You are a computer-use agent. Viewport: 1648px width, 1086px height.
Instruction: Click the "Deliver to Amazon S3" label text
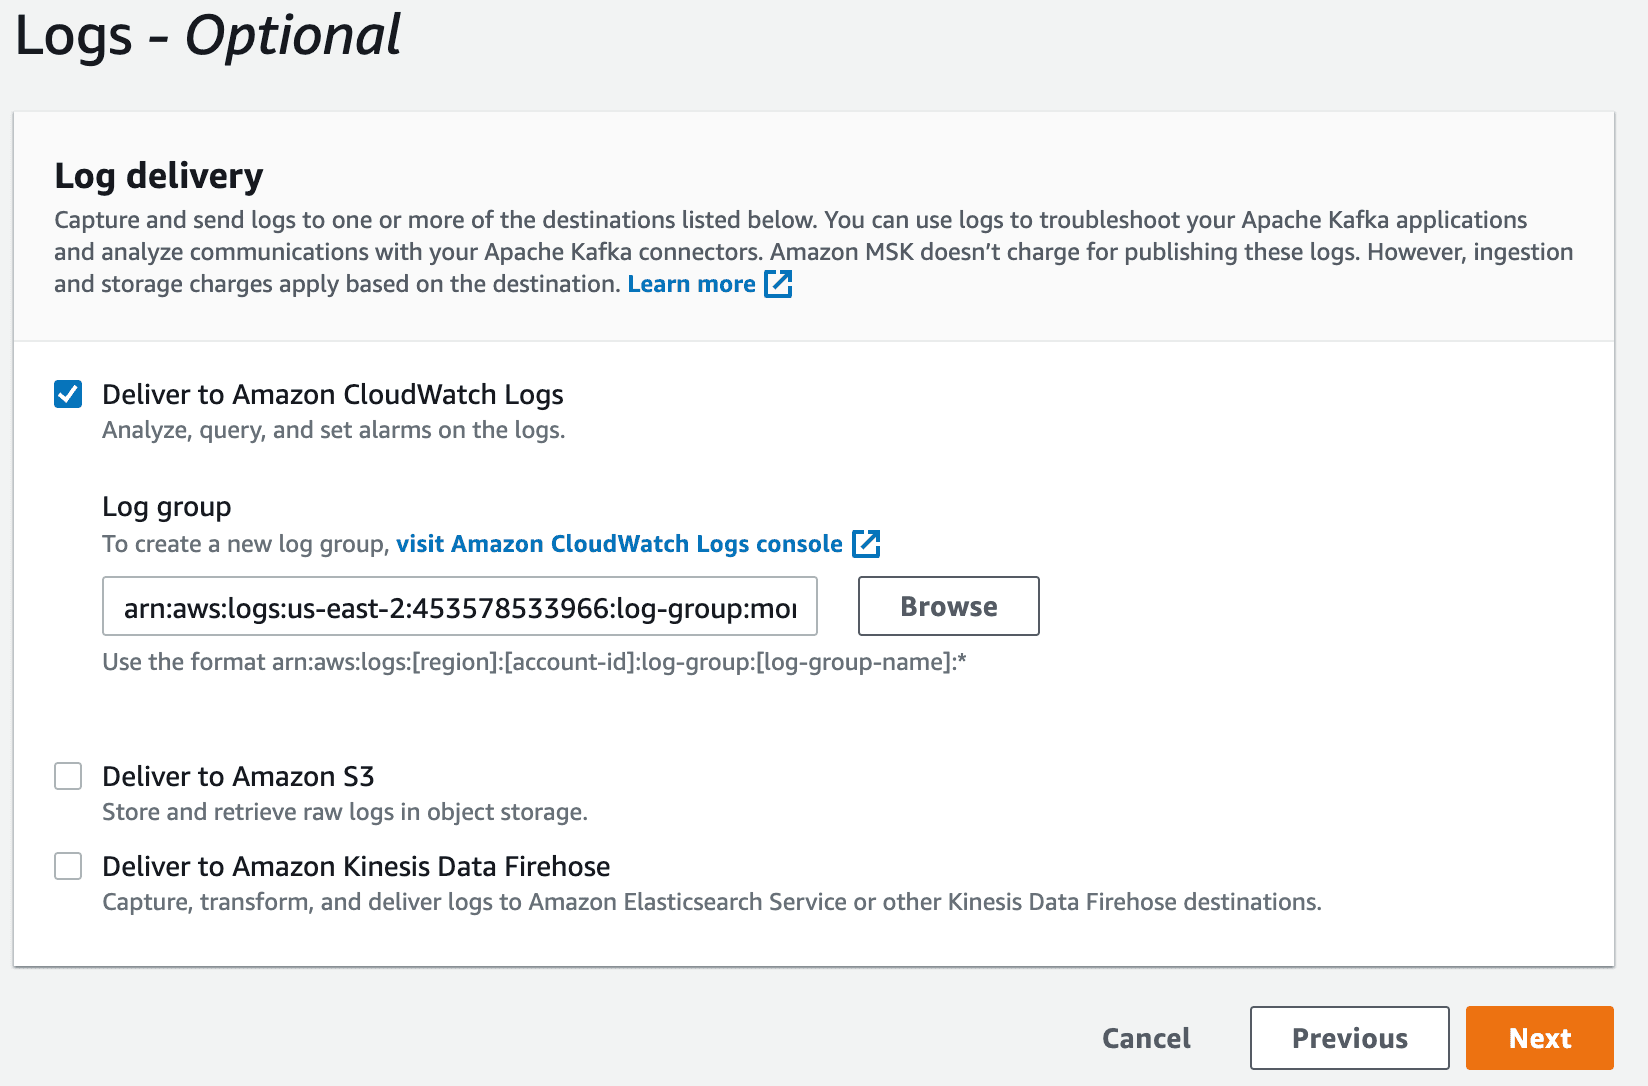click(238, 776)
